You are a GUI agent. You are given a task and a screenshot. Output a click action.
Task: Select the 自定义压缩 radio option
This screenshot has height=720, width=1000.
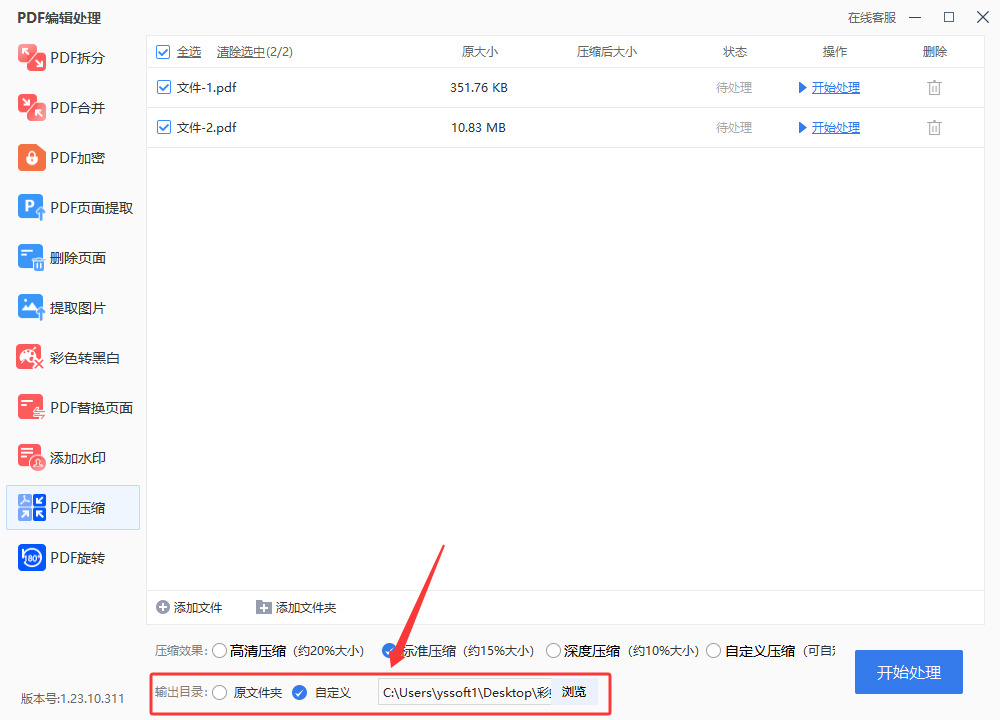click(x=714, y=650)
